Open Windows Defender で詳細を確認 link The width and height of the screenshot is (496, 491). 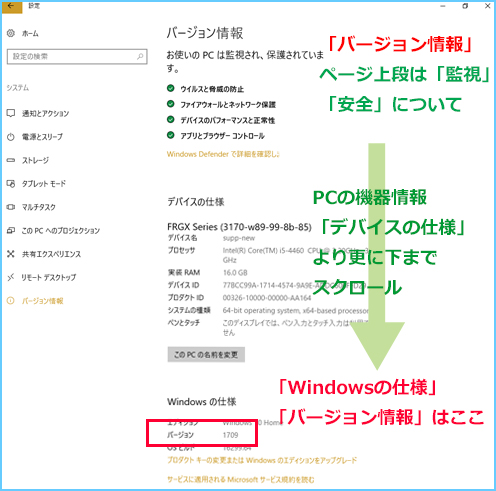(223, 154)
